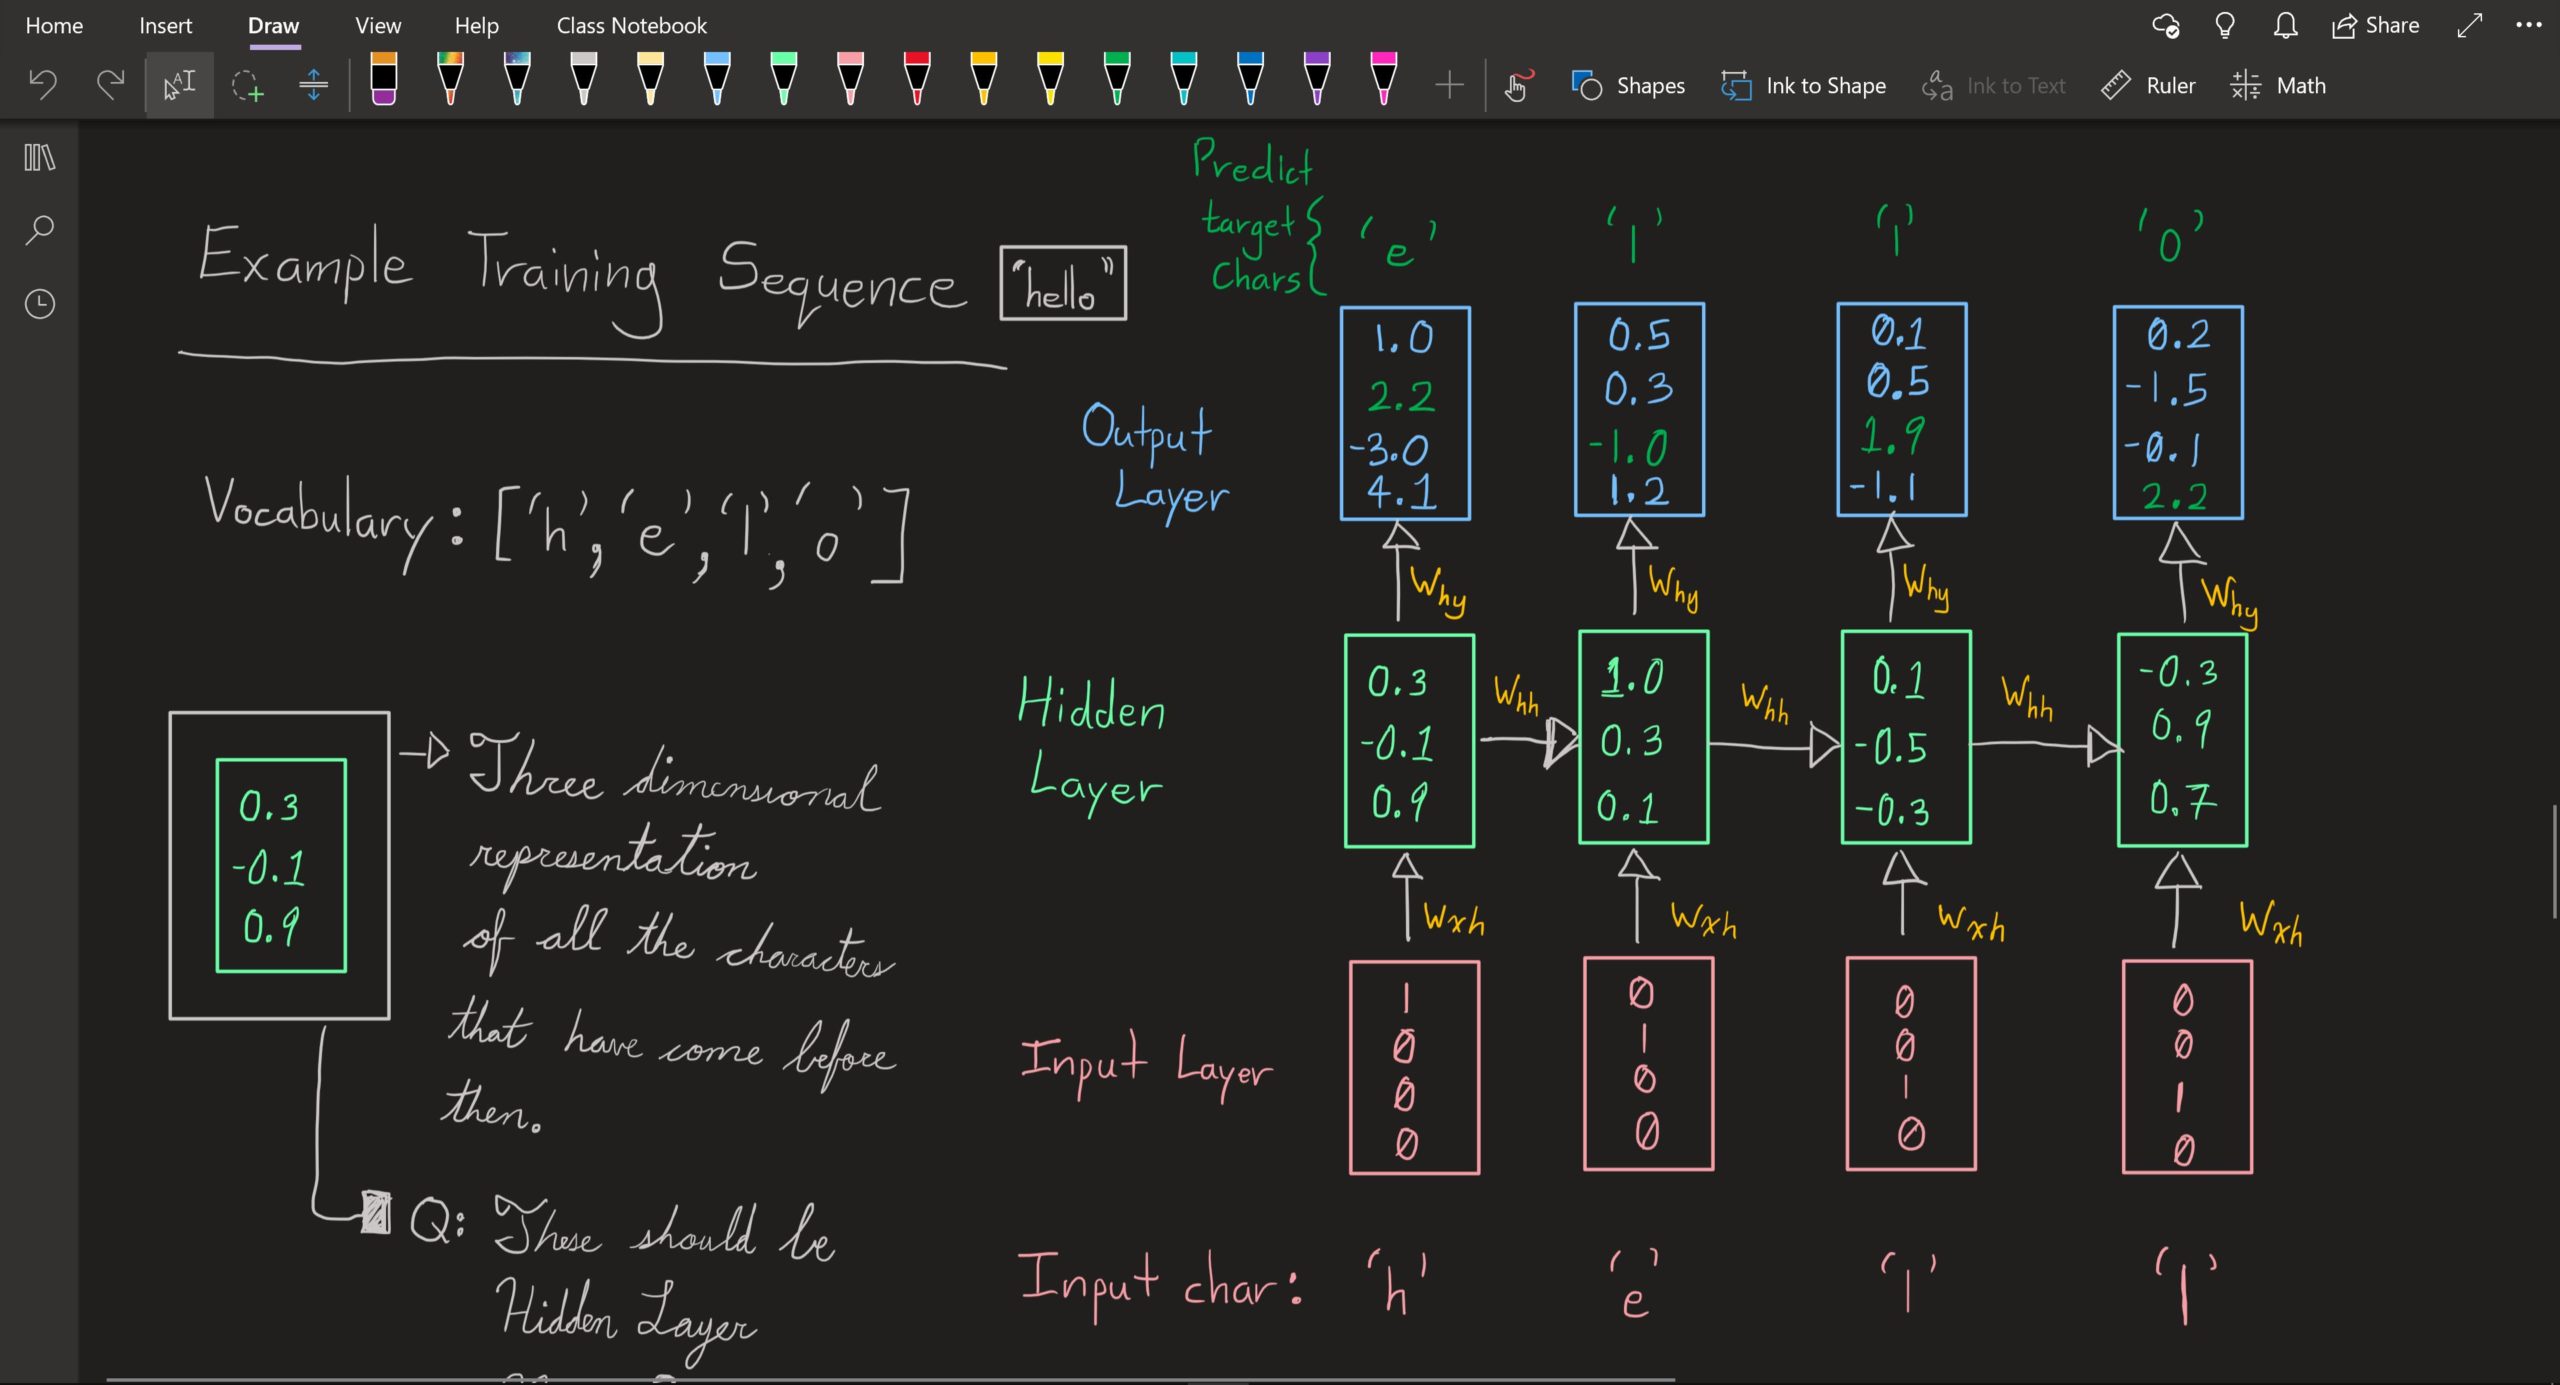Click the Help menu item

[x=474, y=26]
